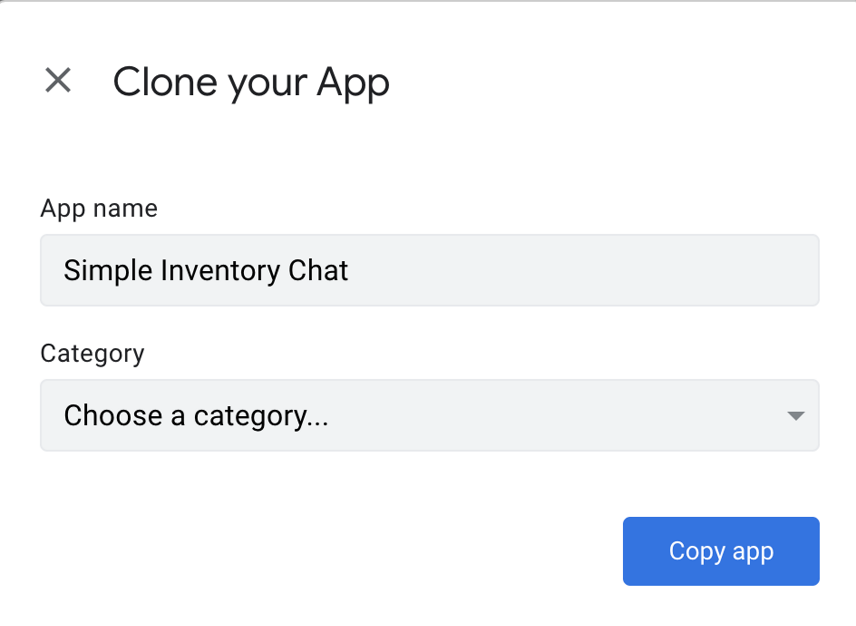
Task: Click the close cross next to the title
Action: point(58,81)
